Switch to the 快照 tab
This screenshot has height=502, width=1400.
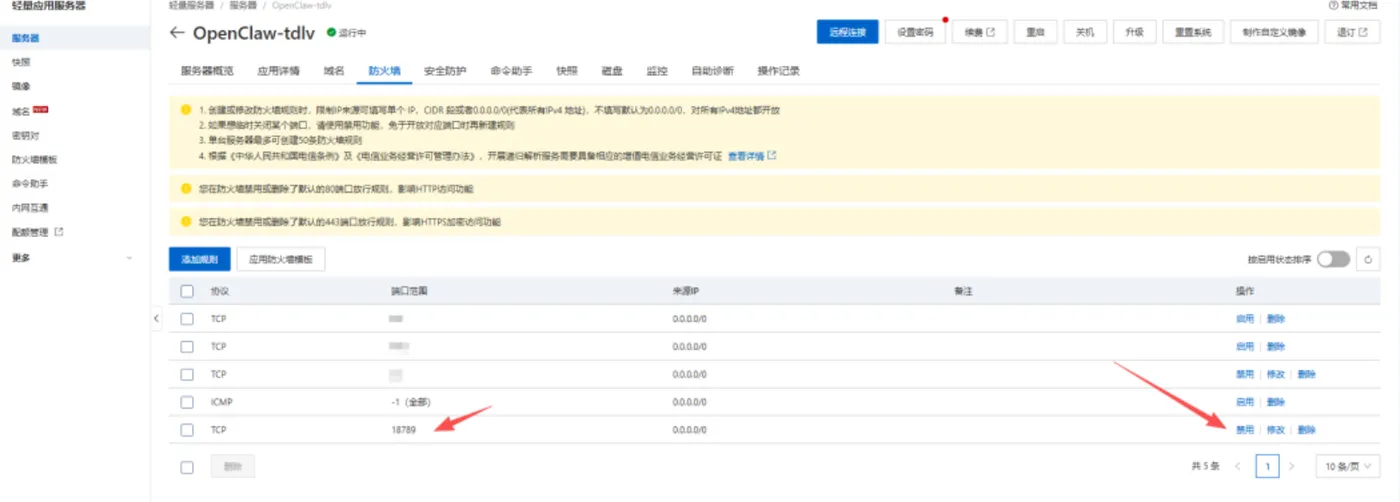click(x=567, y=71)
